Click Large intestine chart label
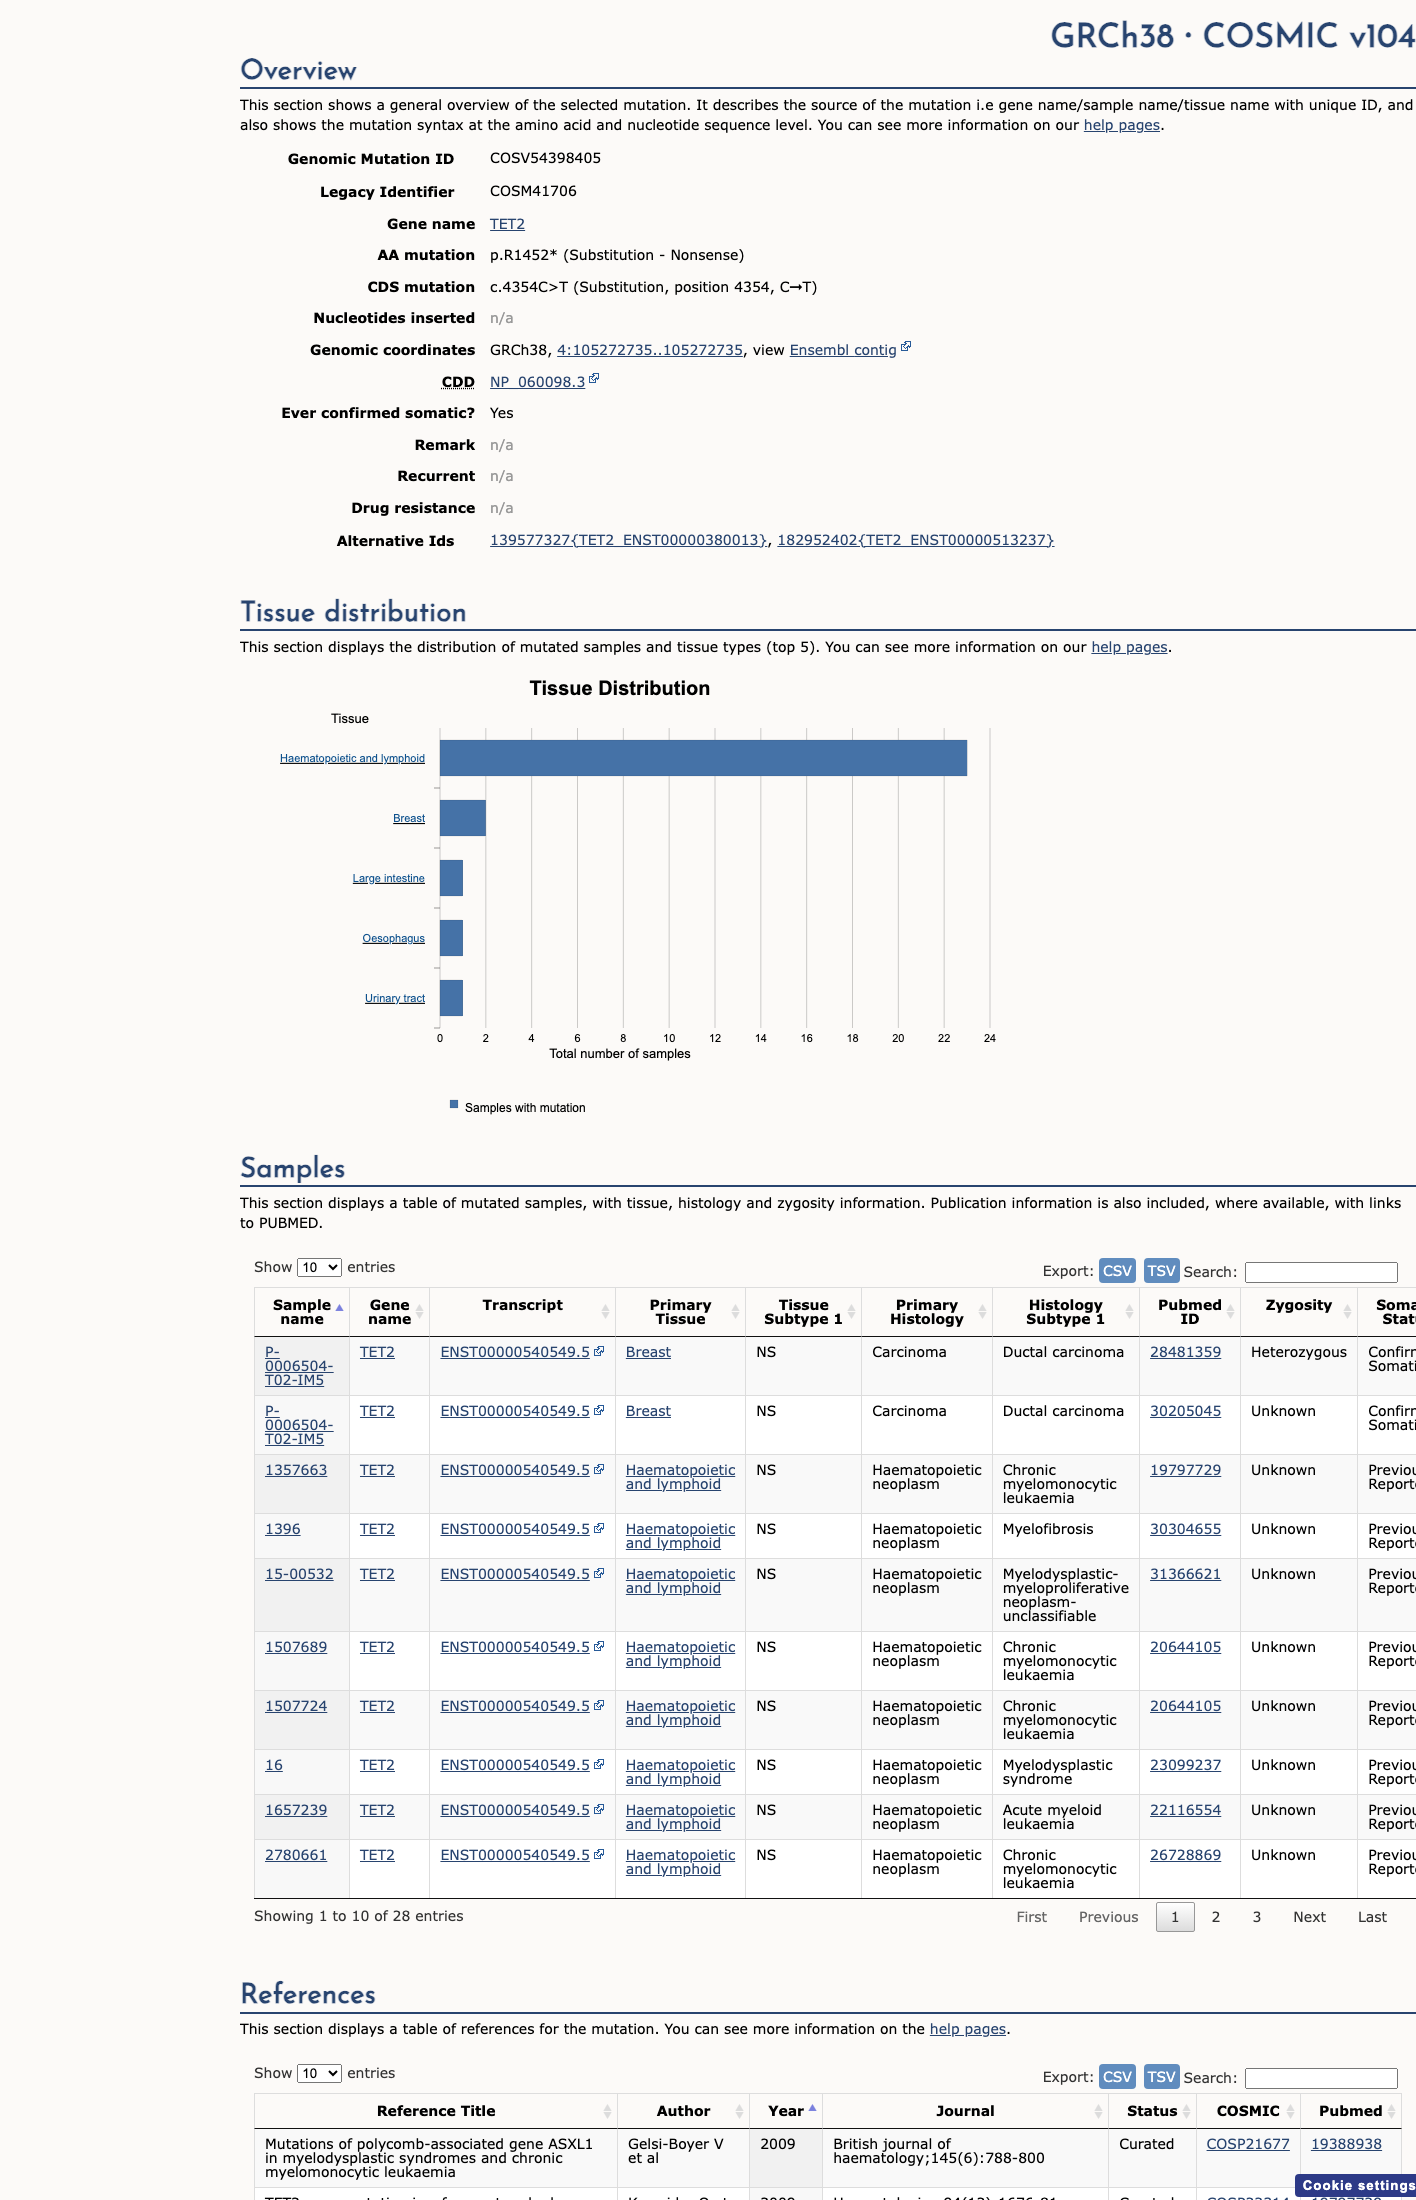The width and height of the screenshot is (1416, 2200). tap(388, 878)
